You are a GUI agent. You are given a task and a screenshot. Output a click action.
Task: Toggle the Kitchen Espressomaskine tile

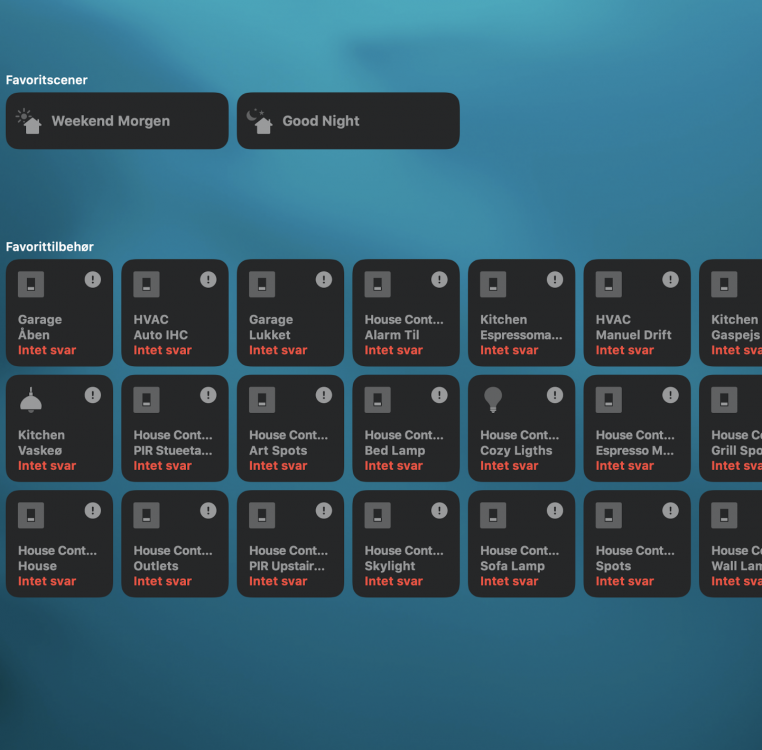coord(521,313)
